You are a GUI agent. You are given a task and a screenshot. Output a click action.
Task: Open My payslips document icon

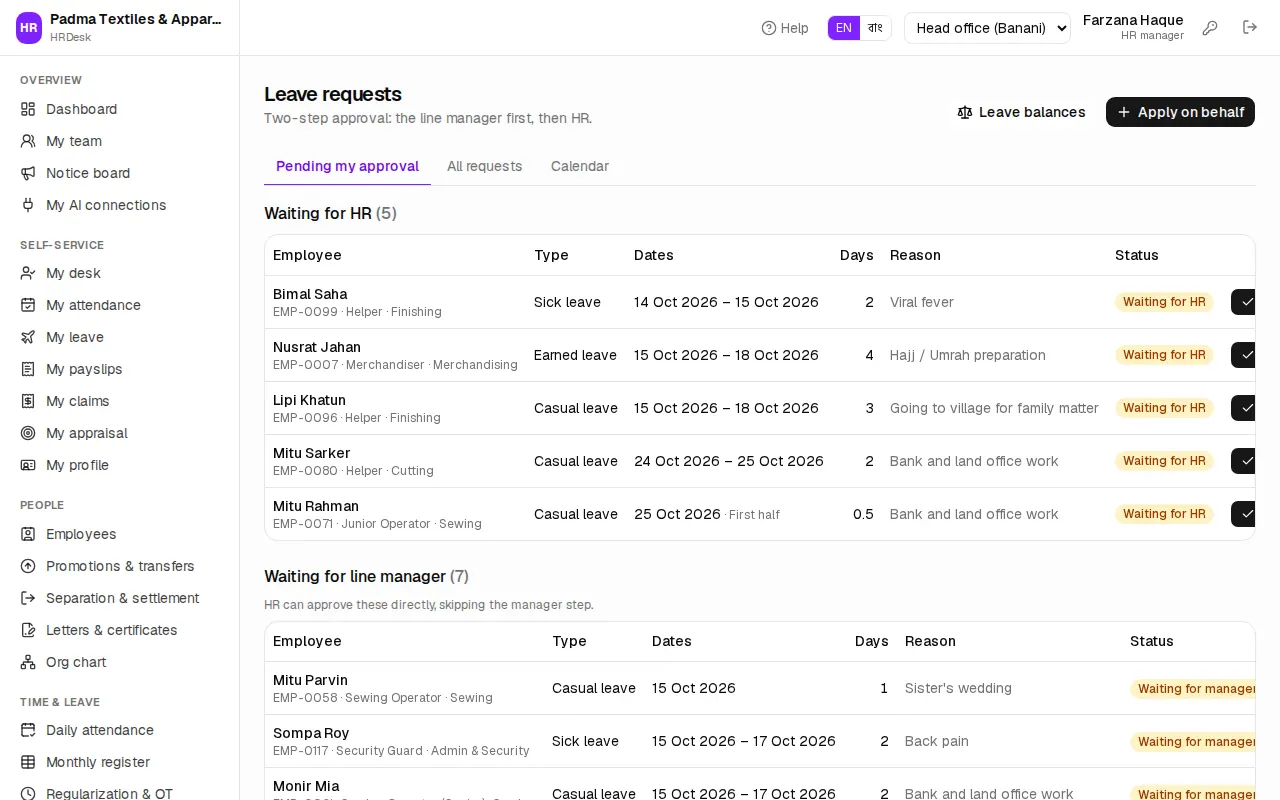28,369
